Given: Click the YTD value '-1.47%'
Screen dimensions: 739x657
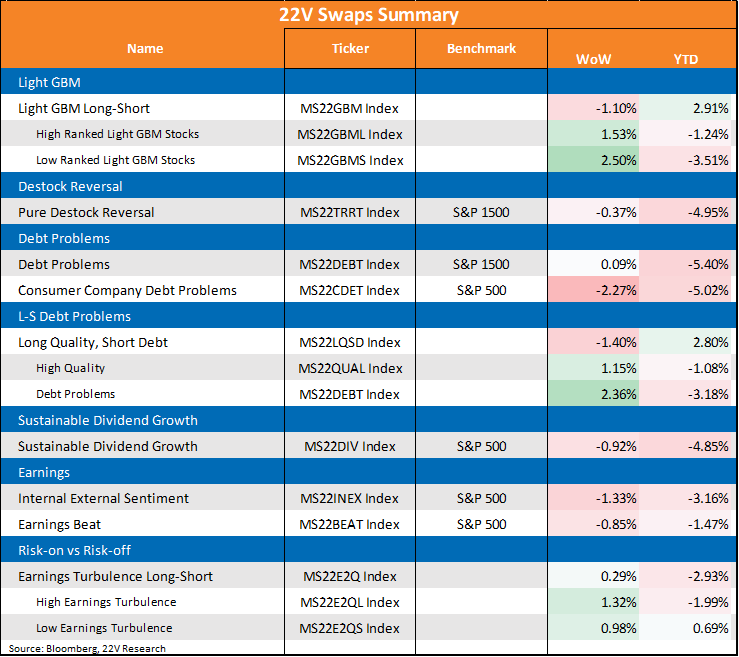Looking at the screenshot, I should (x=708, y=525).
